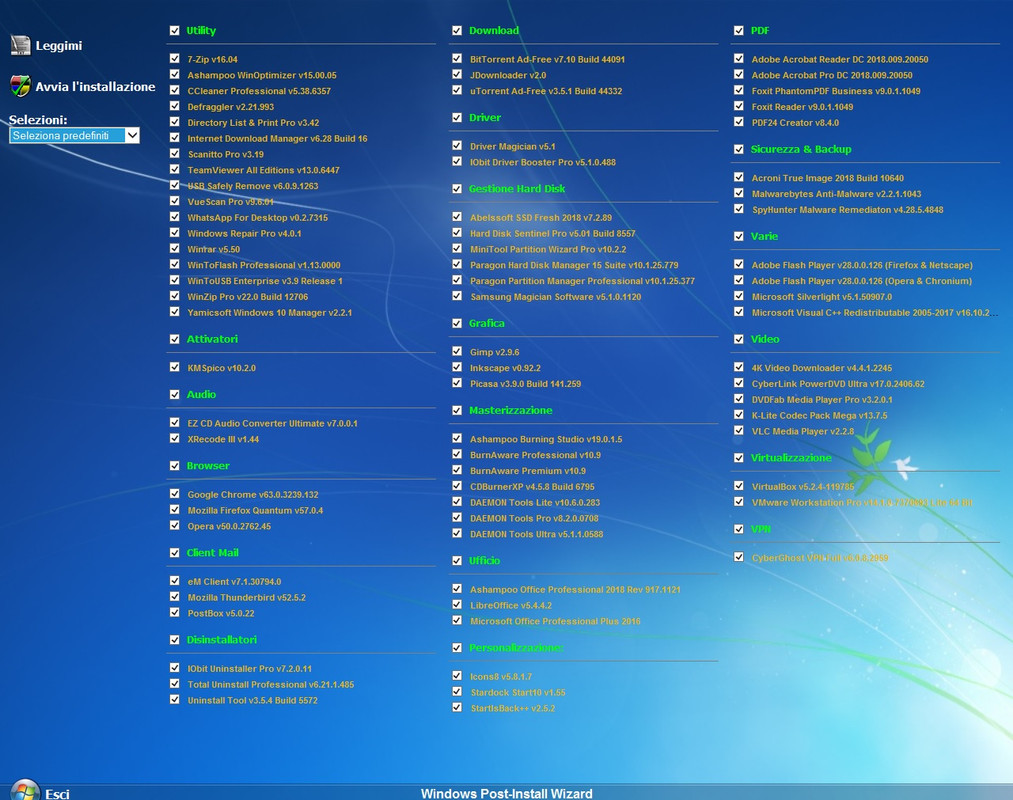
Task: Toggle the Gestione Hard Disk category checkbox
Action: 457,189
